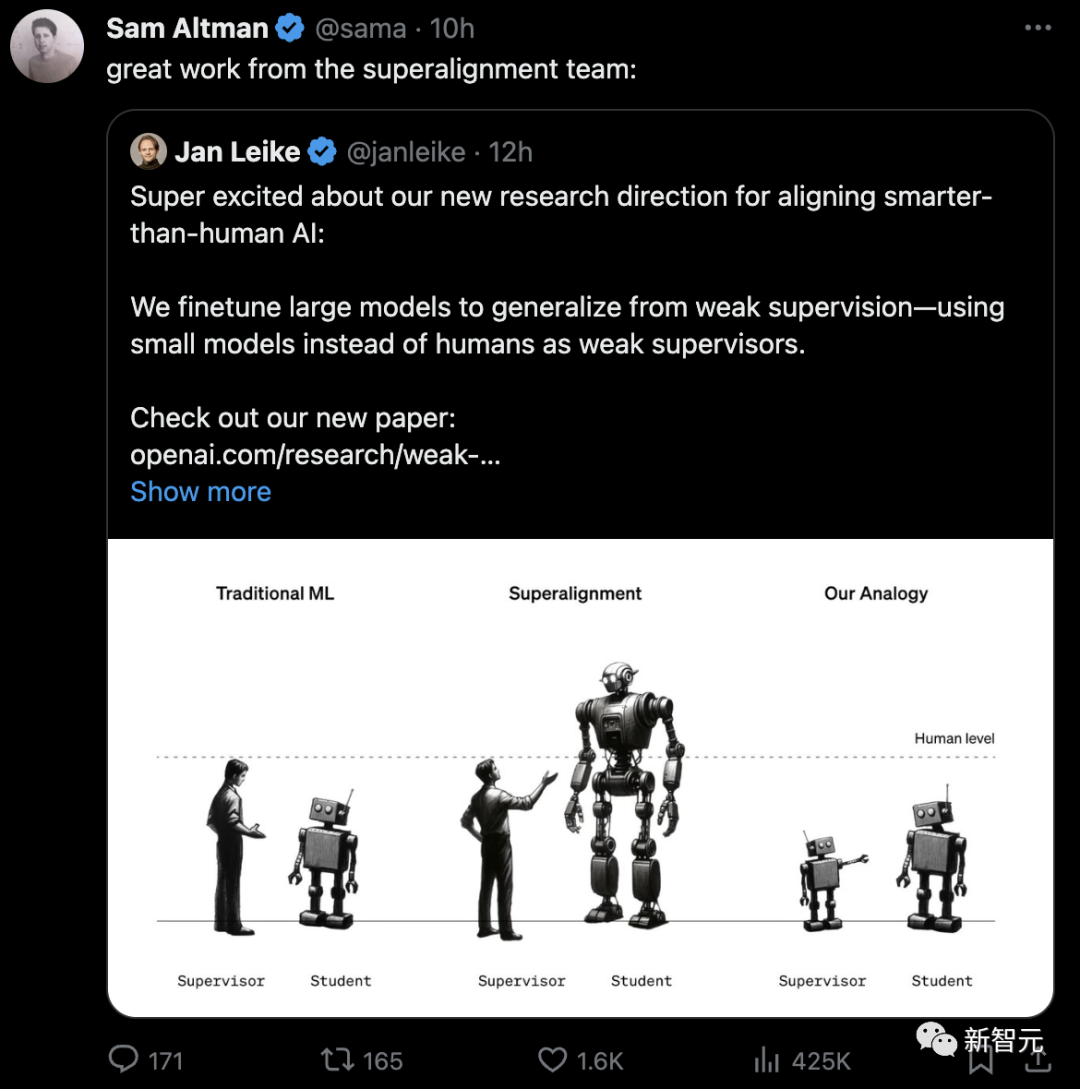Click the Sam Altman display name

[187, 29]
